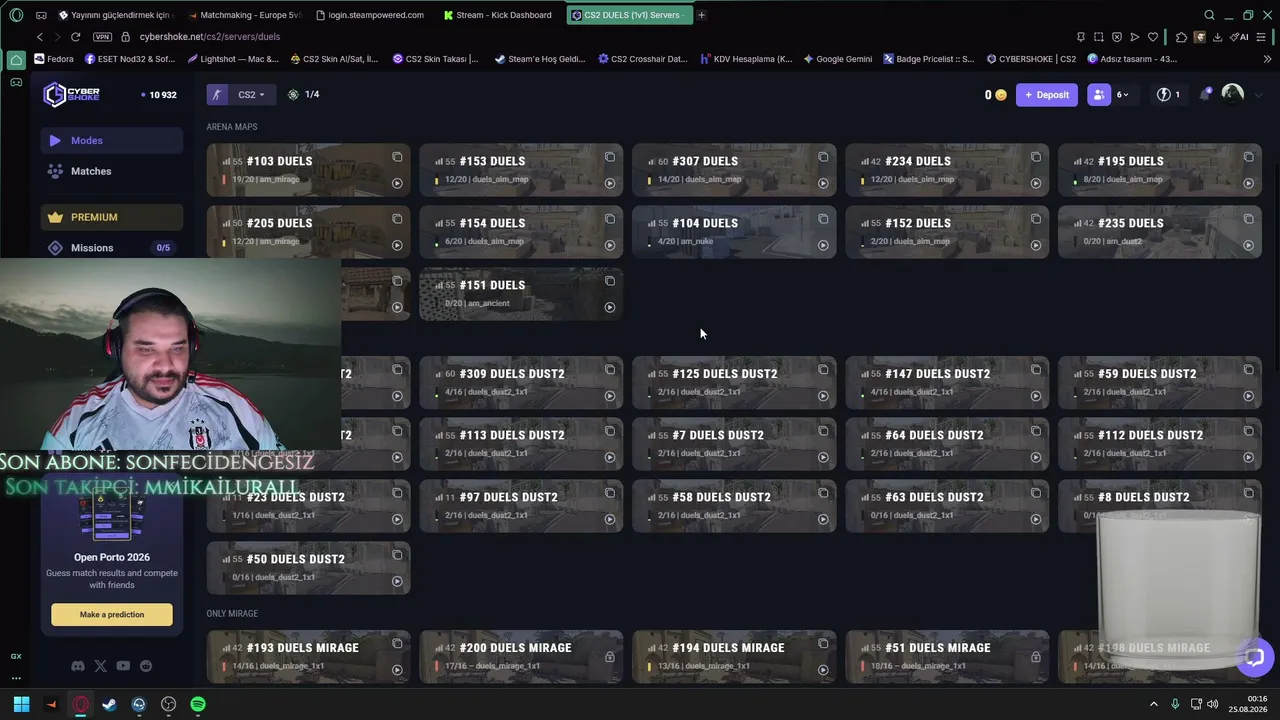Copy address of #125 DUELS DUST2 server
This screenshot has width=1280, height=720.
(823, 370)
